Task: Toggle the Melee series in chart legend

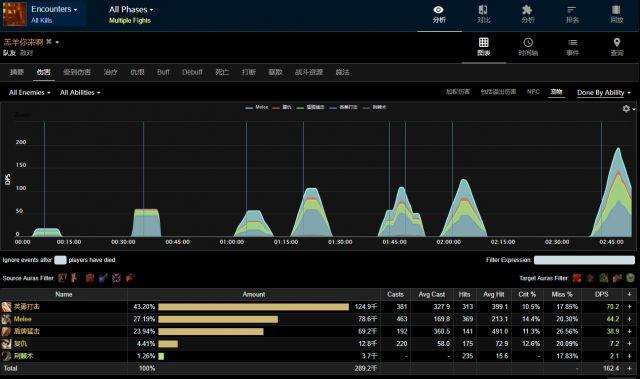Action: 257,107
